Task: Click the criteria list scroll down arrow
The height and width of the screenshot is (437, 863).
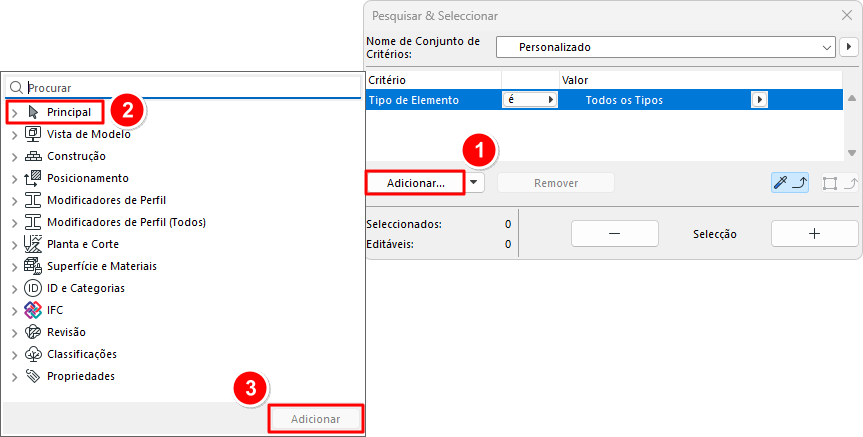Action: [851, 153]
